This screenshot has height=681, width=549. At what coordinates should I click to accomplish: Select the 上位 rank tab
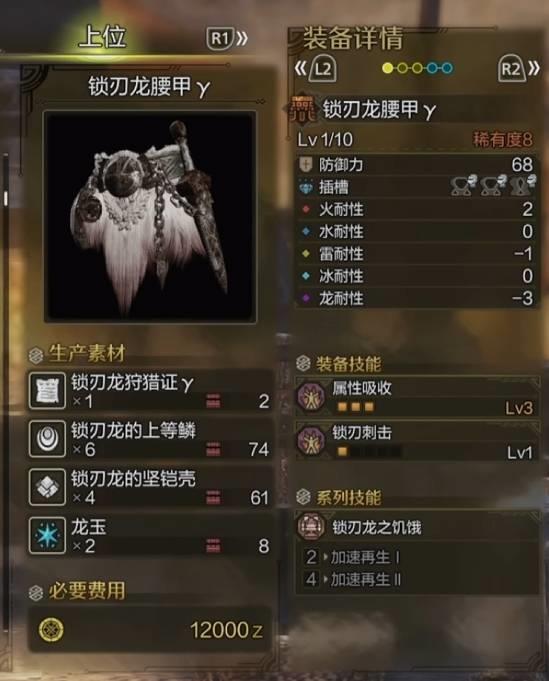103,36
